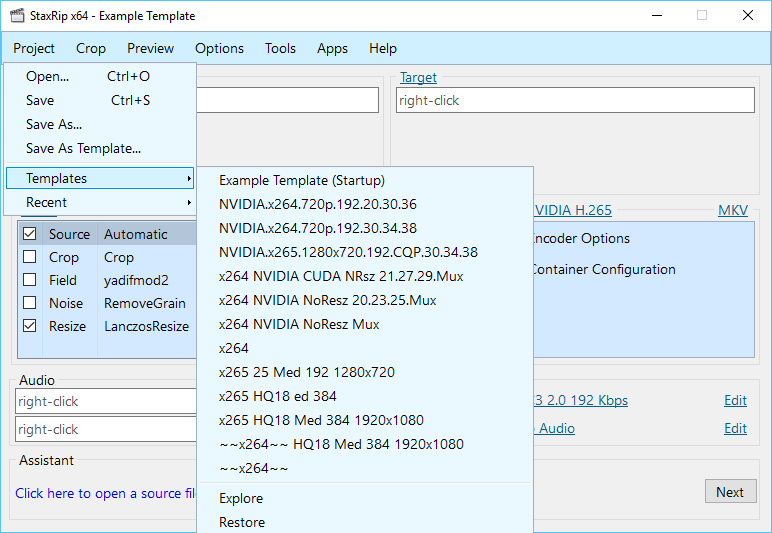772x533 pixels.
Task: Click Restore in templates submenu
Action: [365, 522]
